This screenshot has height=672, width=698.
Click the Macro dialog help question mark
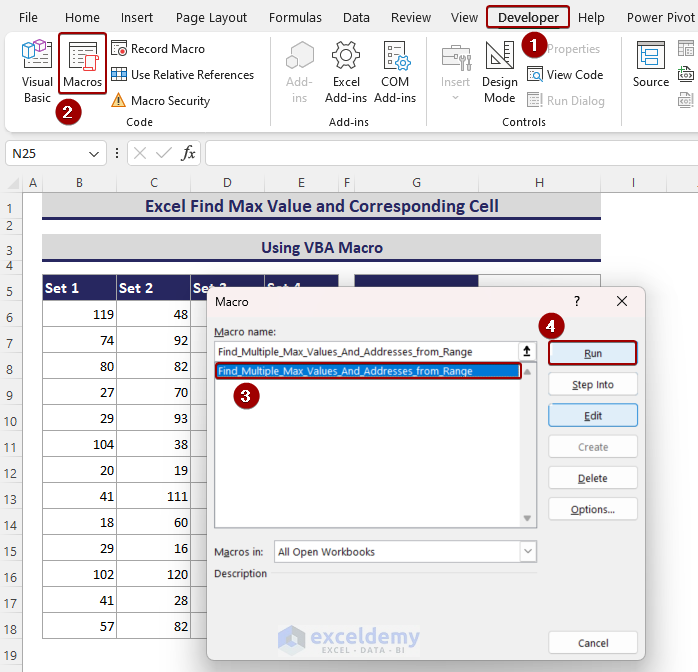[x=577, y=301]
